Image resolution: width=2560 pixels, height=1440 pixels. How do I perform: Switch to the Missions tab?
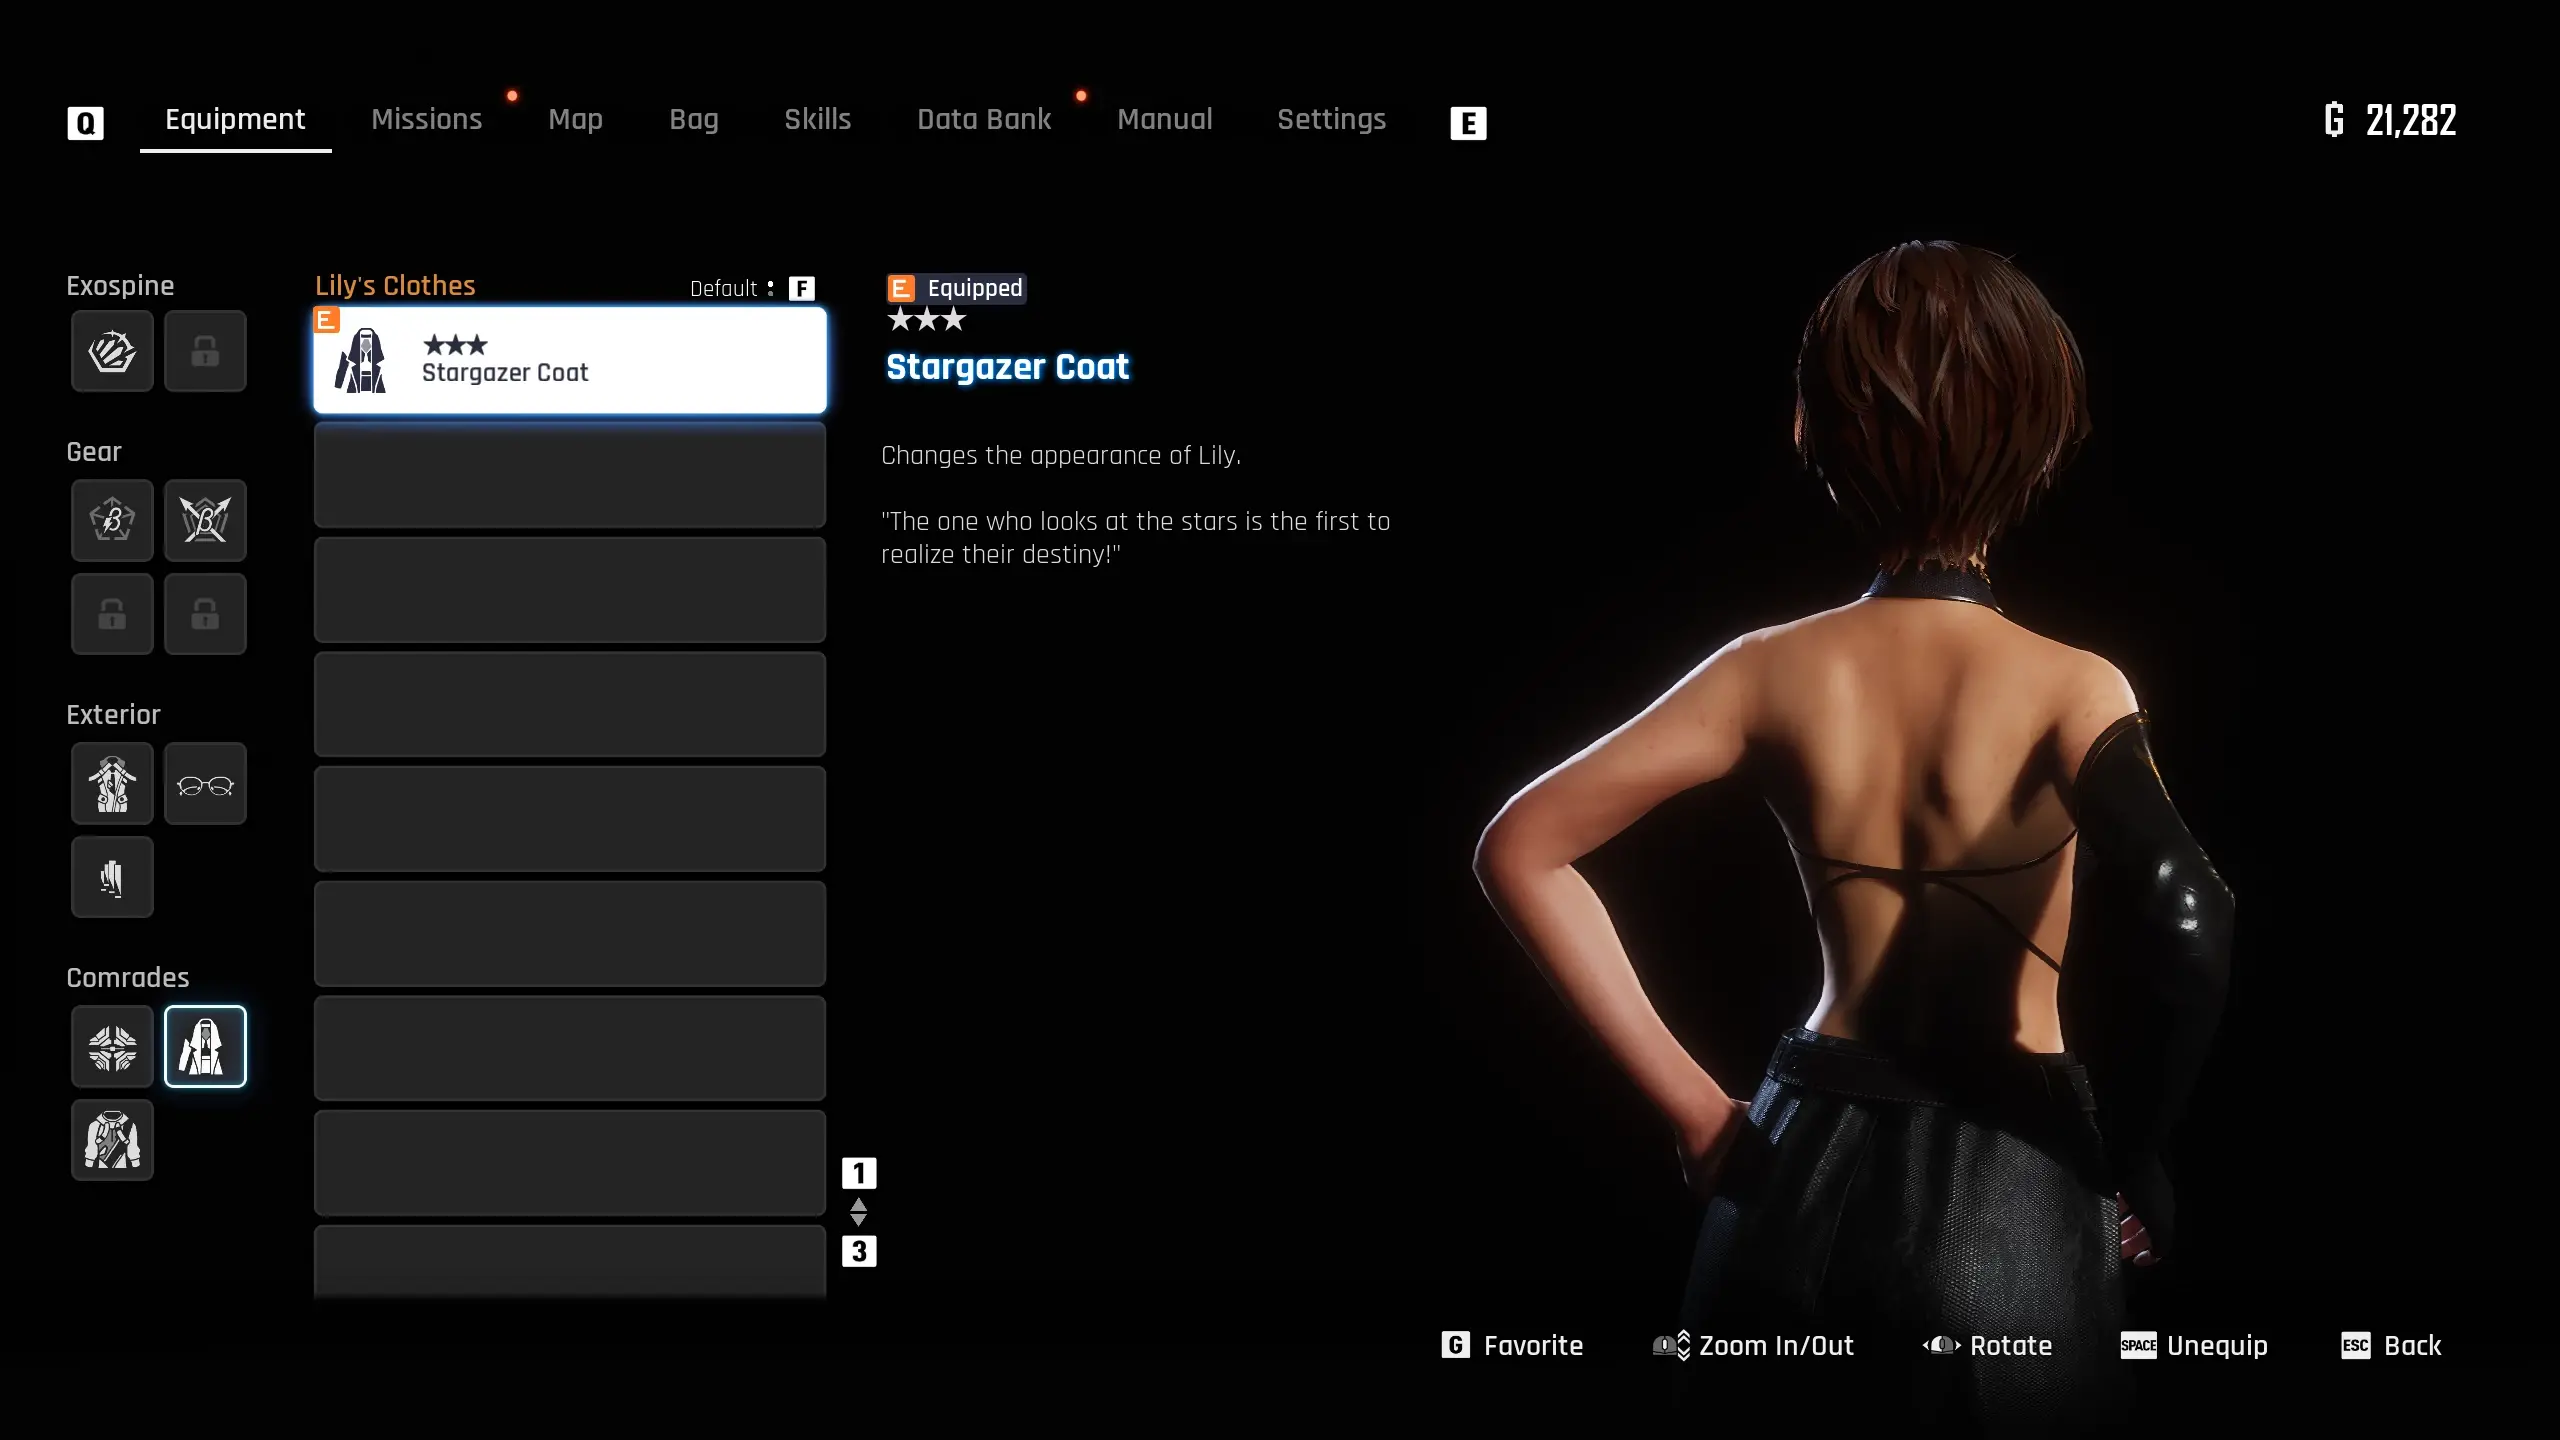coord(427,120)
